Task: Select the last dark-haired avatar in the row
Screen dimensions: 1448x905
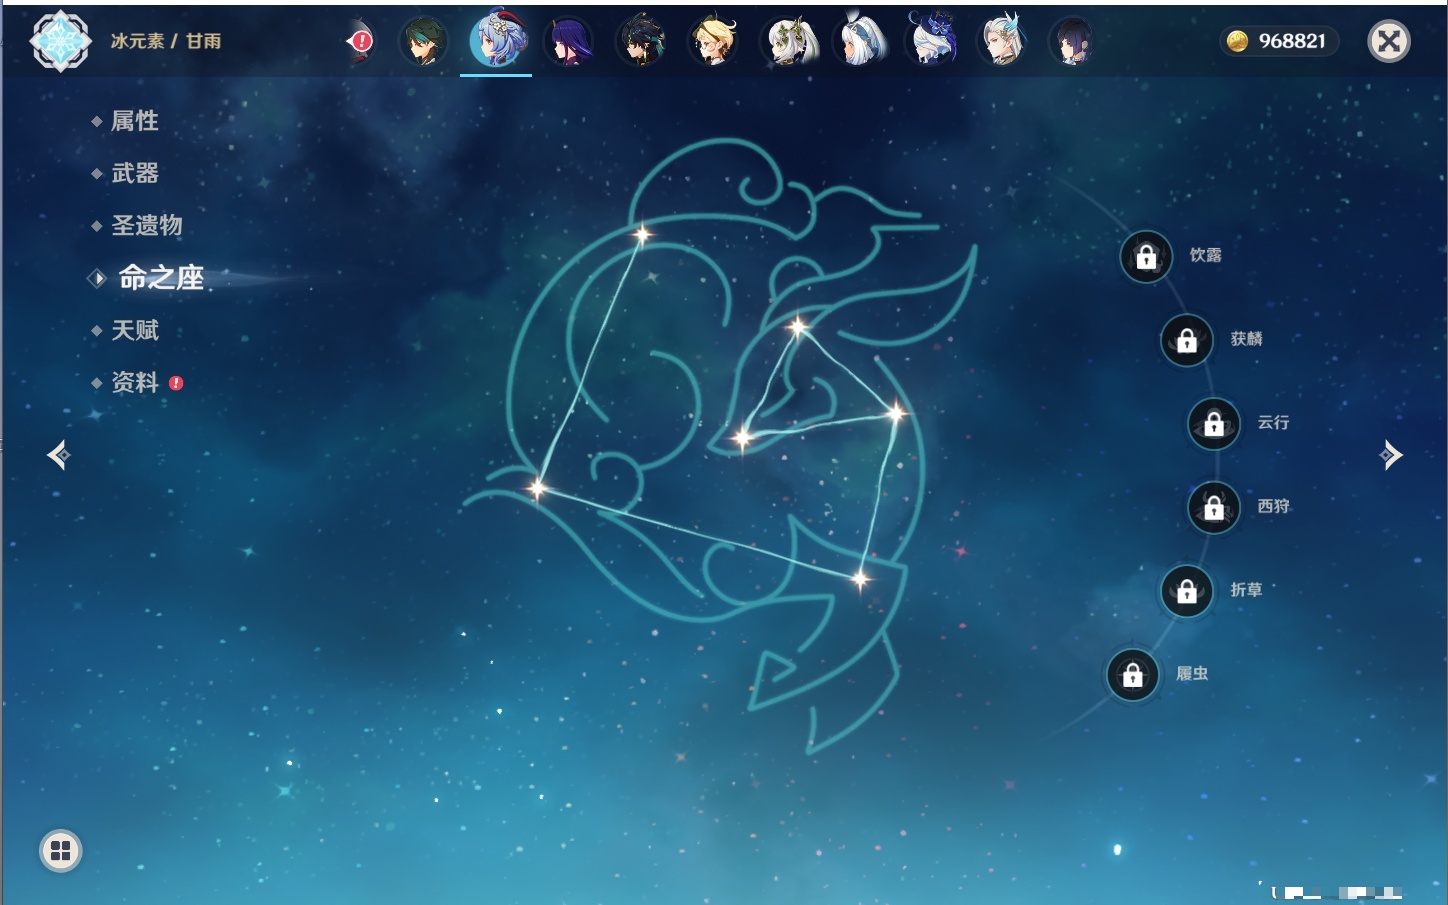Action: tap(1071, 42)
